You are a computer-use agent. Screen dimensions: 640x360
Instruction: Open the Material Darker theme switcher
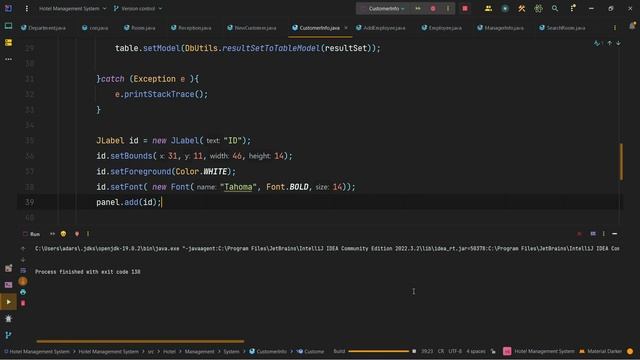pos(600,351)
